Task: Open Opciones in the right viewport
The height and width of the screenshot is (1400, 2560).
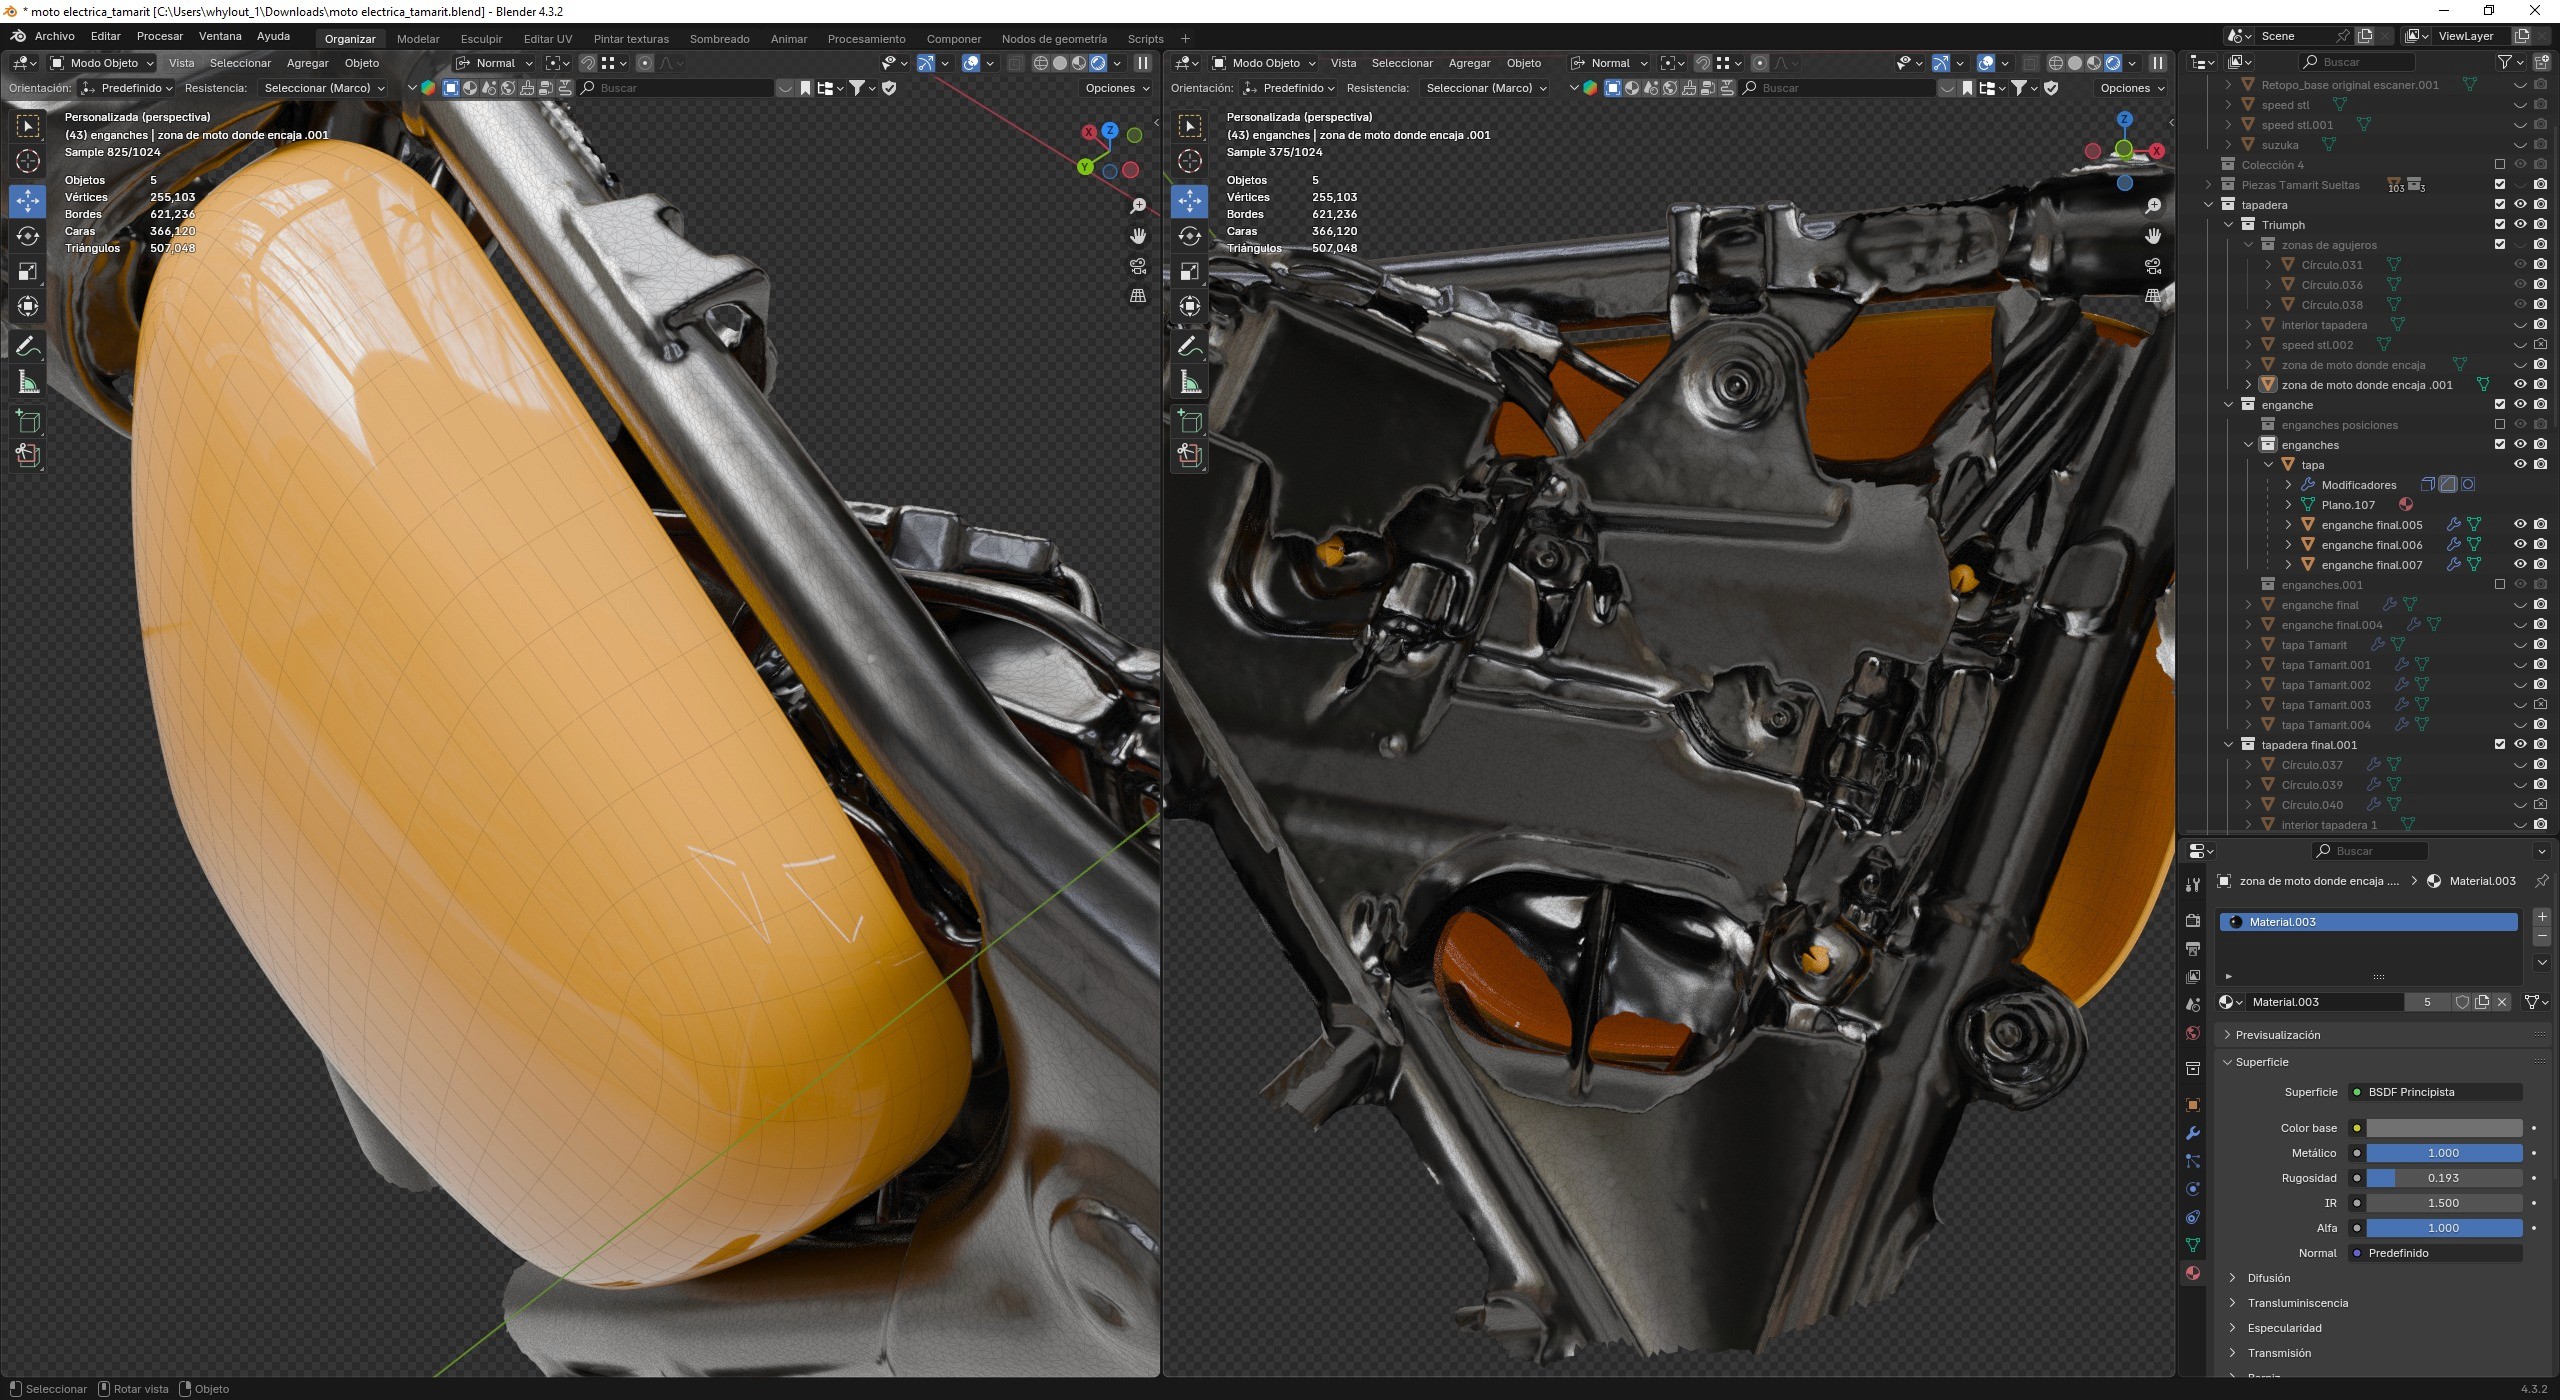Action: click(x=2131, y=88)
